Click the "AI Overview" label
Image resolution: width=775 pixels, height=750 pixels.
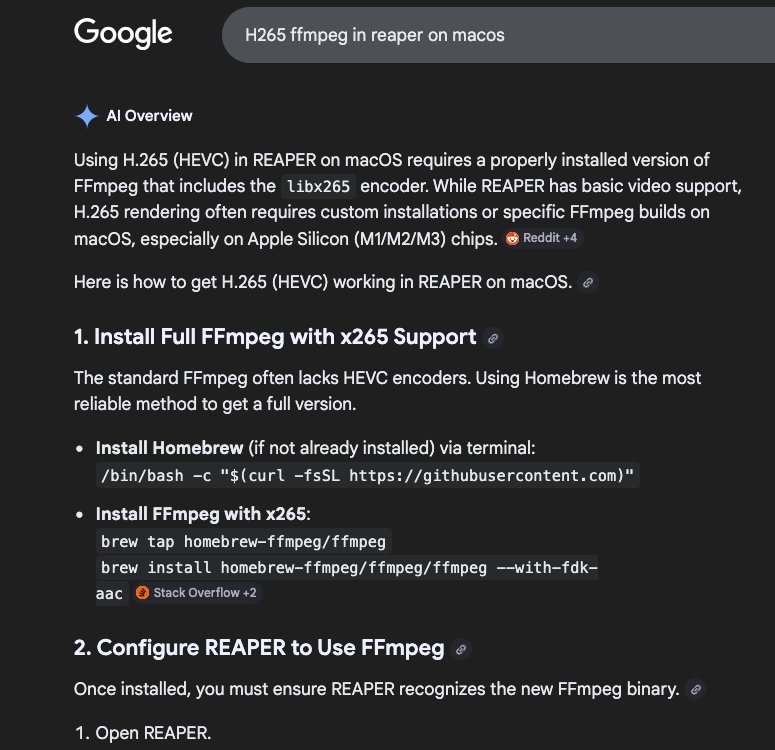coord(149,116)
